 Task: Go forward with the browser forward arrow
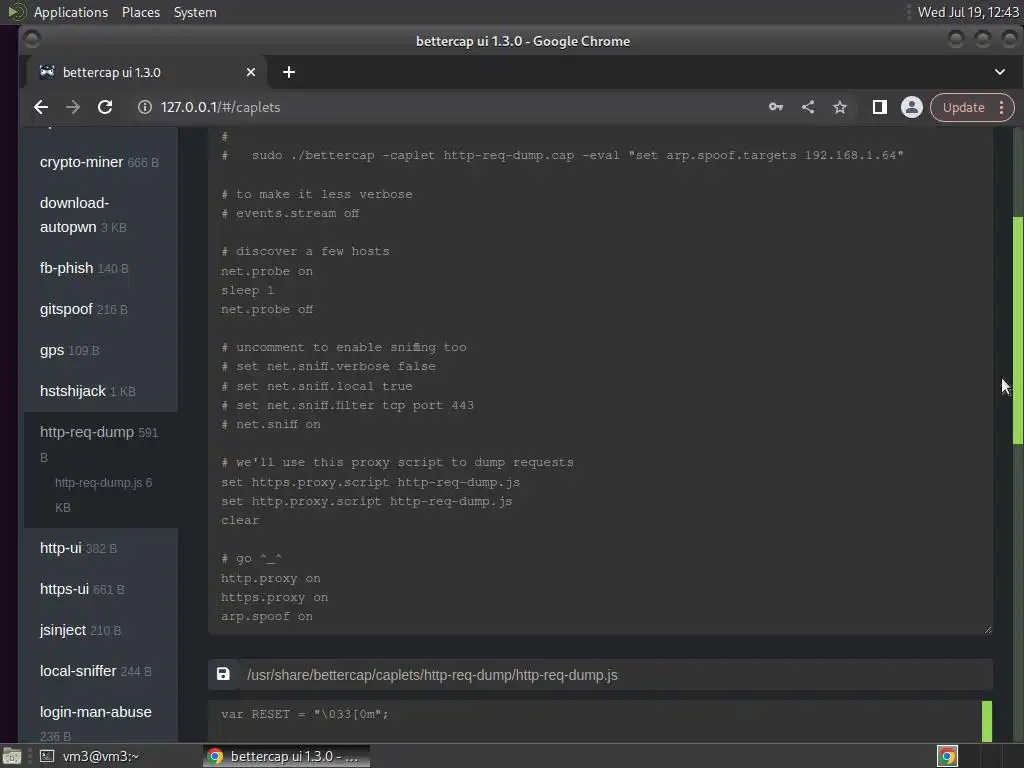pos(72,107)
